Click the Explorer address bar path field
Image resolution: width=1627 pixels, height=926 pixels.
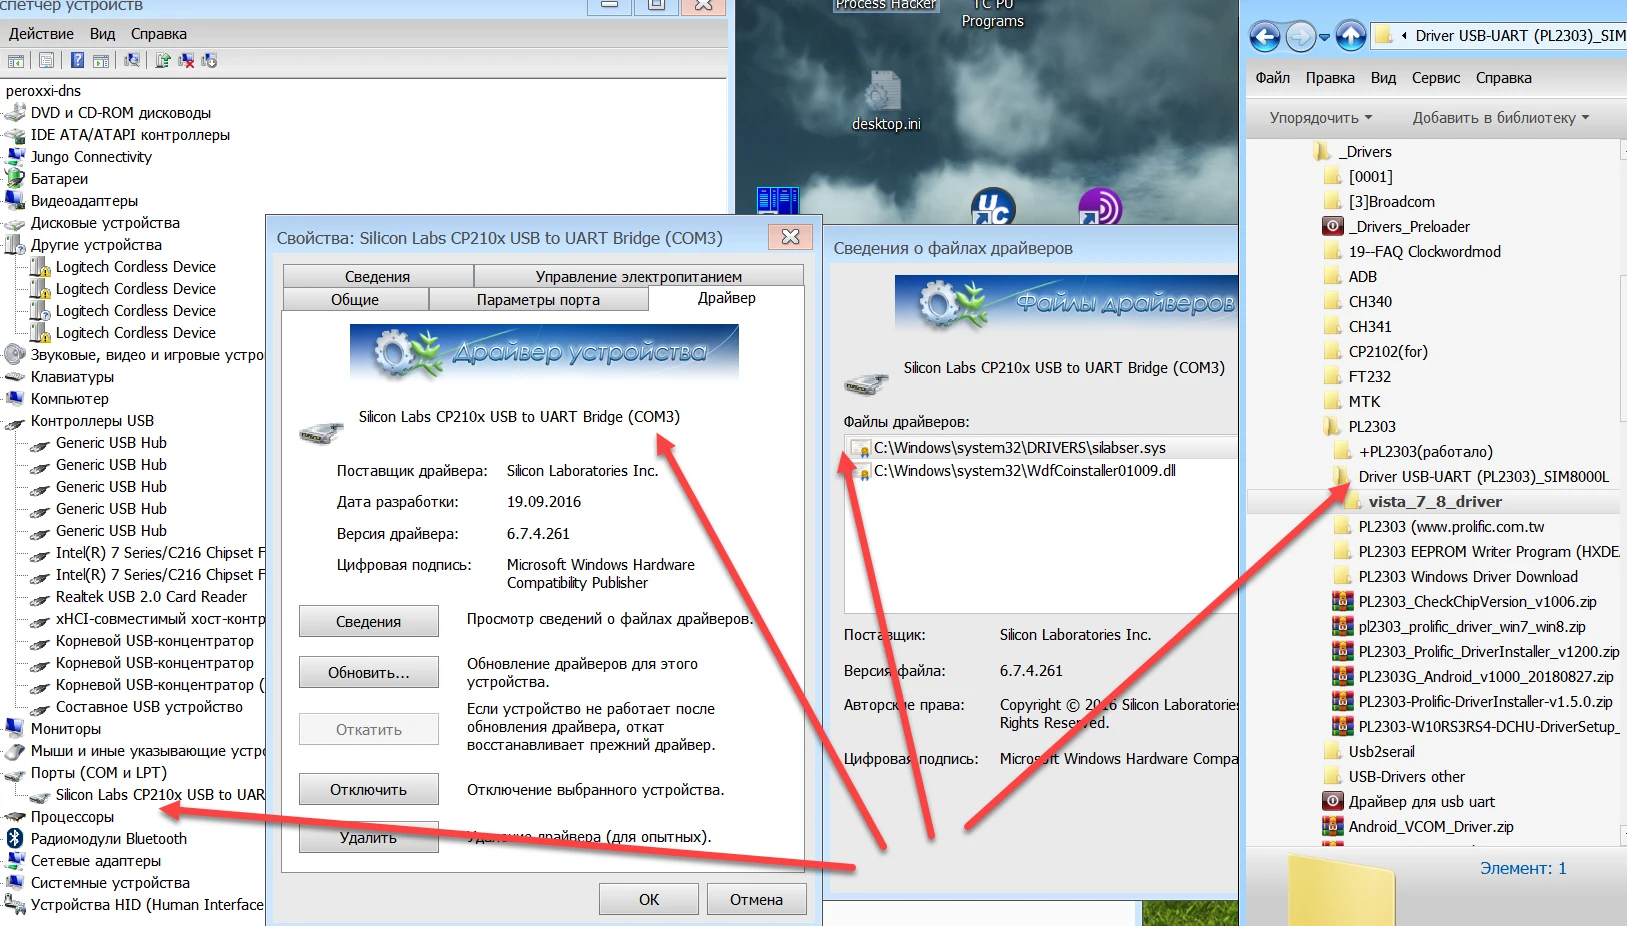click(1499, 36)
